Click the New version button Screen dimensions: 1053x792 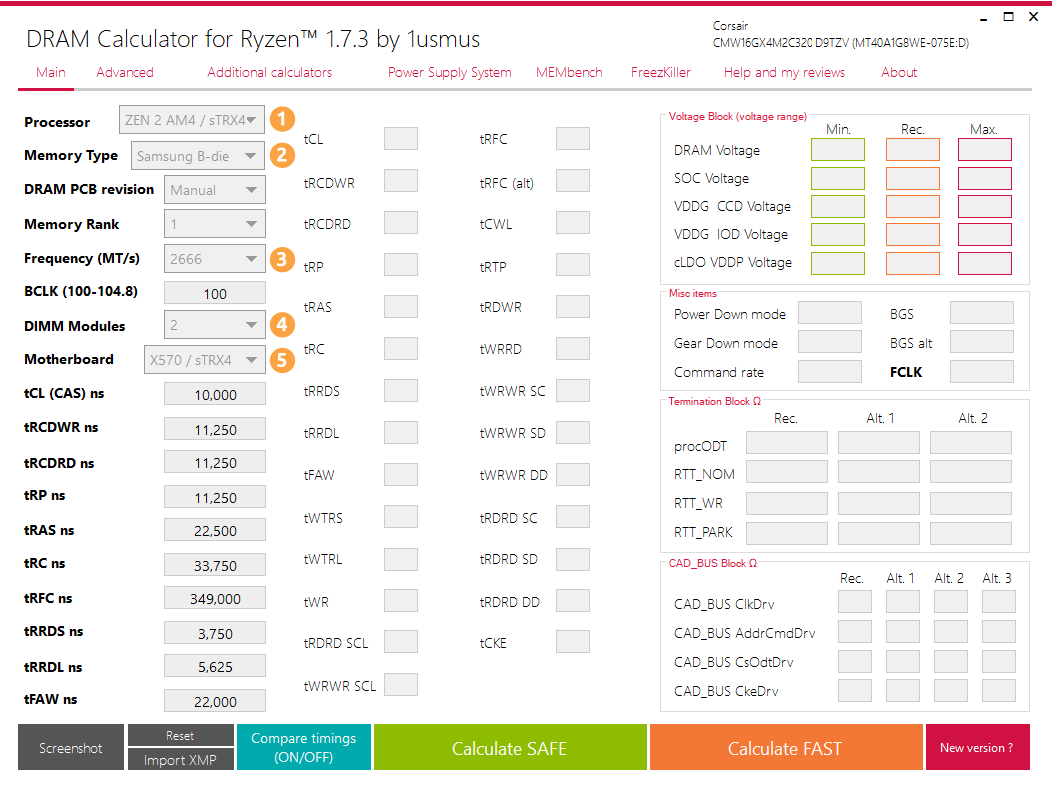[x=977, y=746]
